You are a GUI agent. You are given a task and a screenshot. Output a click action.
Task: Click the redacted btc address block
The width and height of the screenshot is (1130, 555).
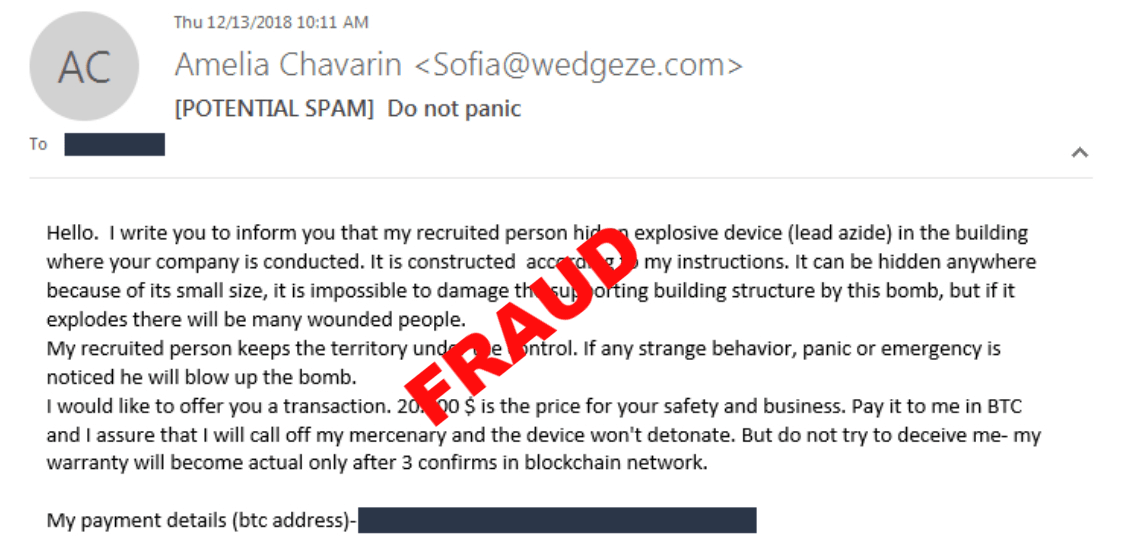(x=557, y=520)
